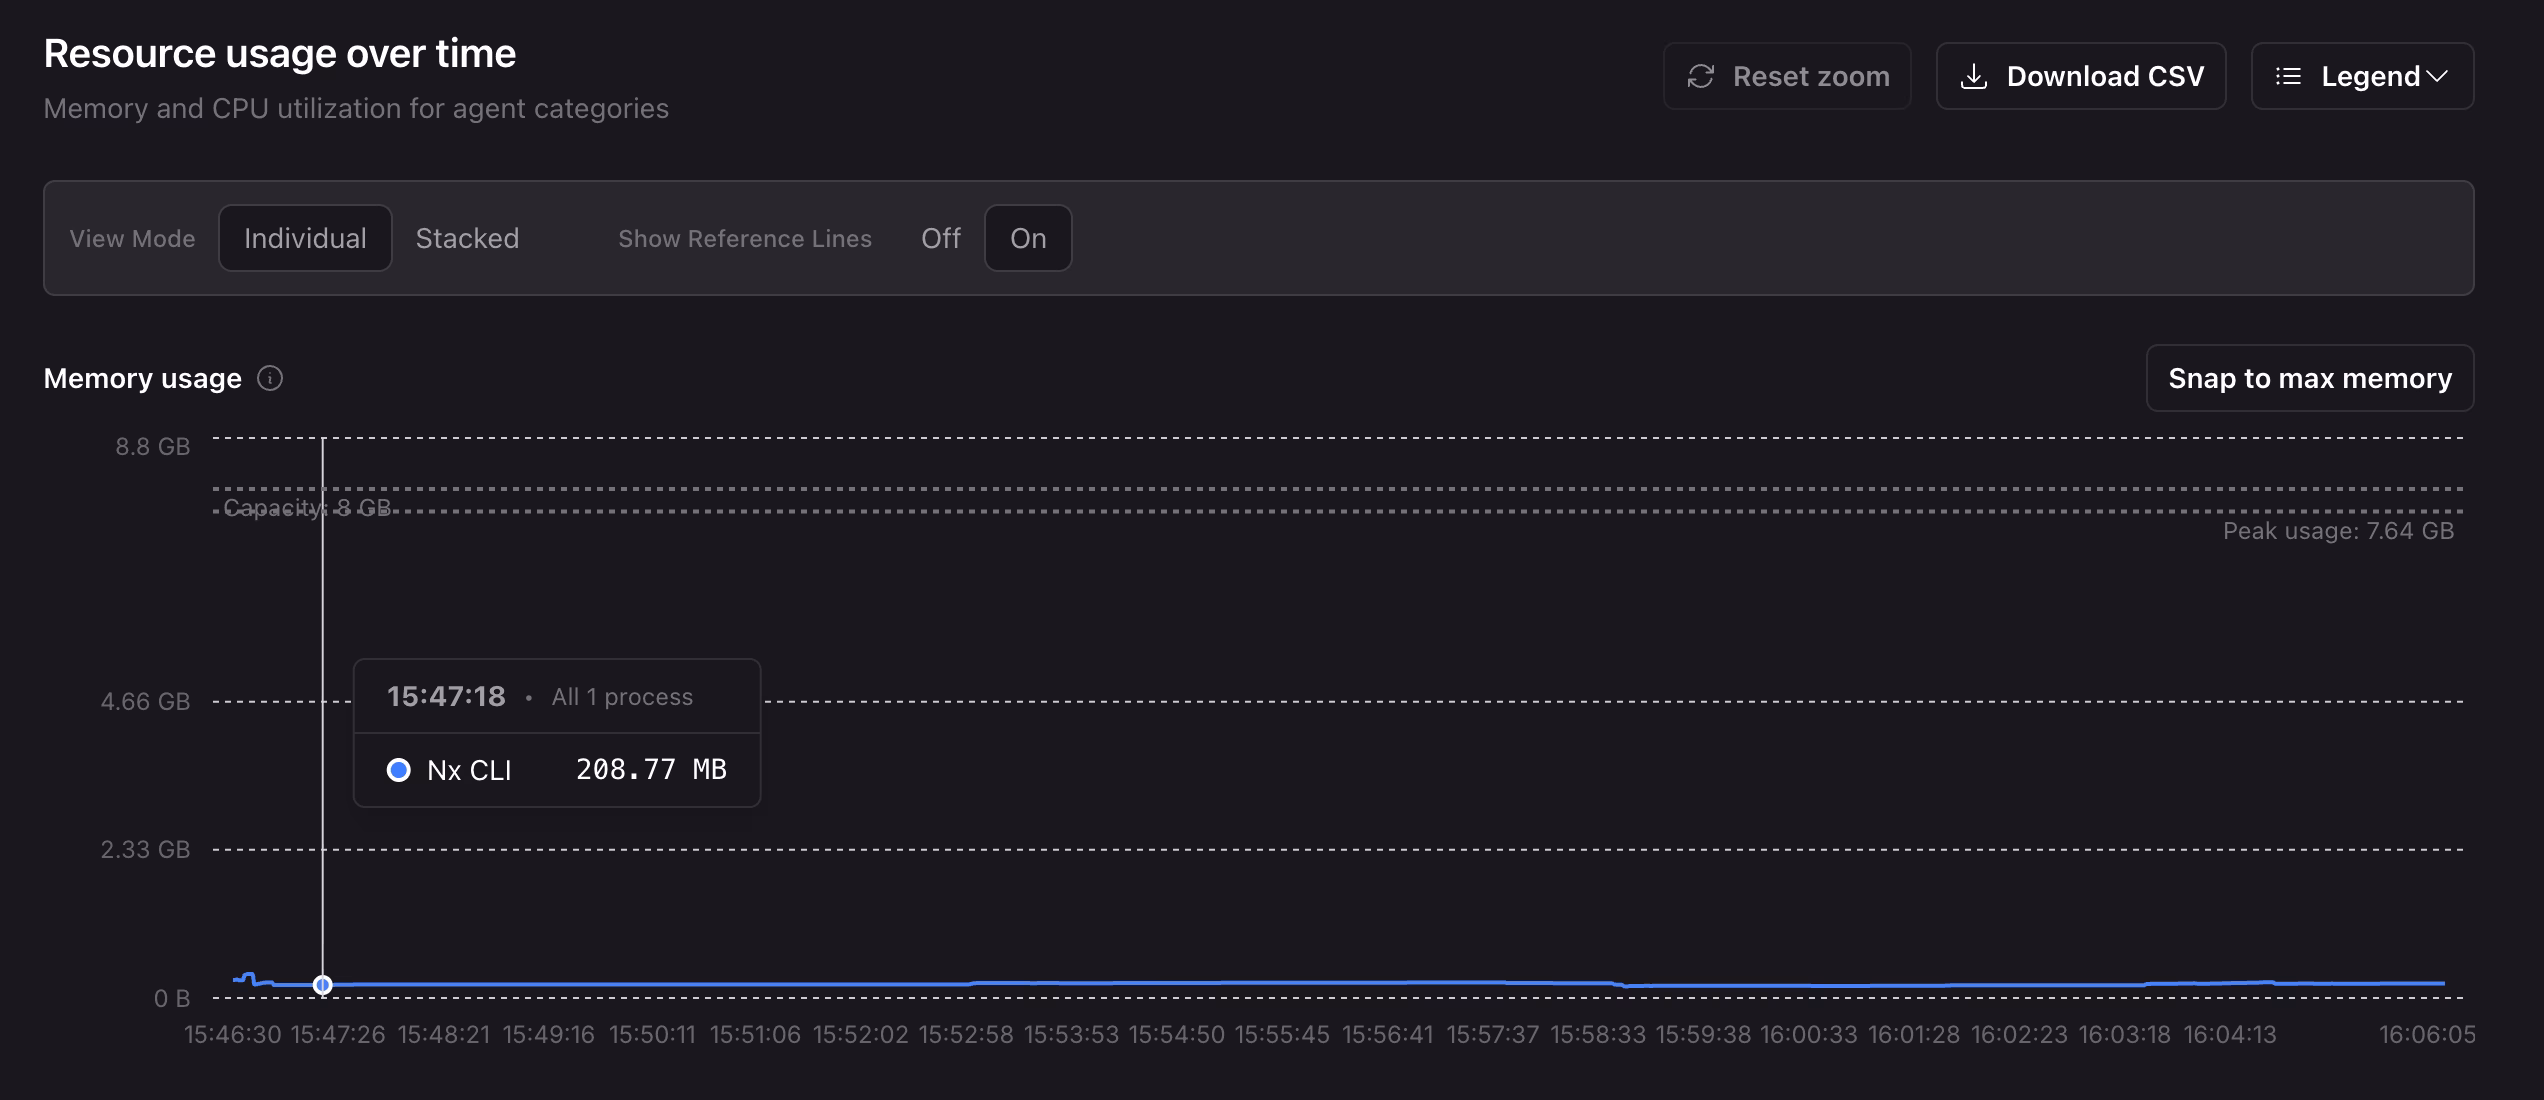2544x1100 pixels.
Task: Click the Reset zoom label
Action: 1811,76
